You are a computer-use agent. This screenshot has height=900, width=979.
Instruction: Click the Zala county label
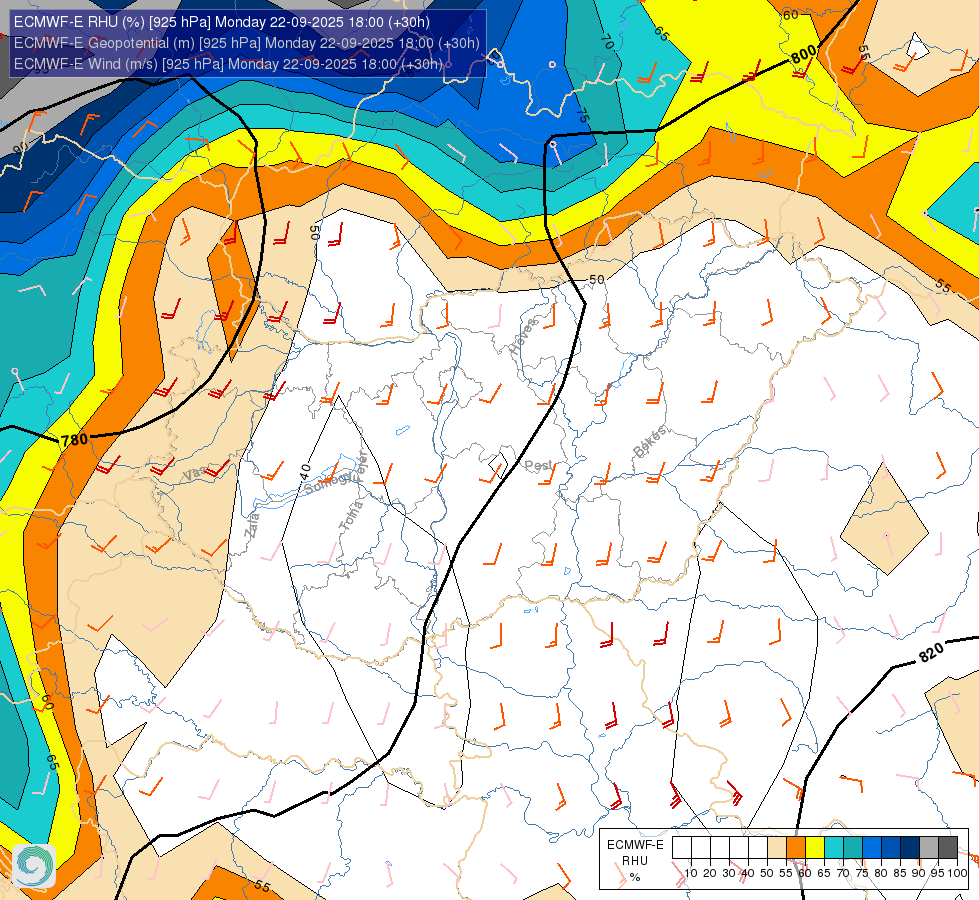252,525
